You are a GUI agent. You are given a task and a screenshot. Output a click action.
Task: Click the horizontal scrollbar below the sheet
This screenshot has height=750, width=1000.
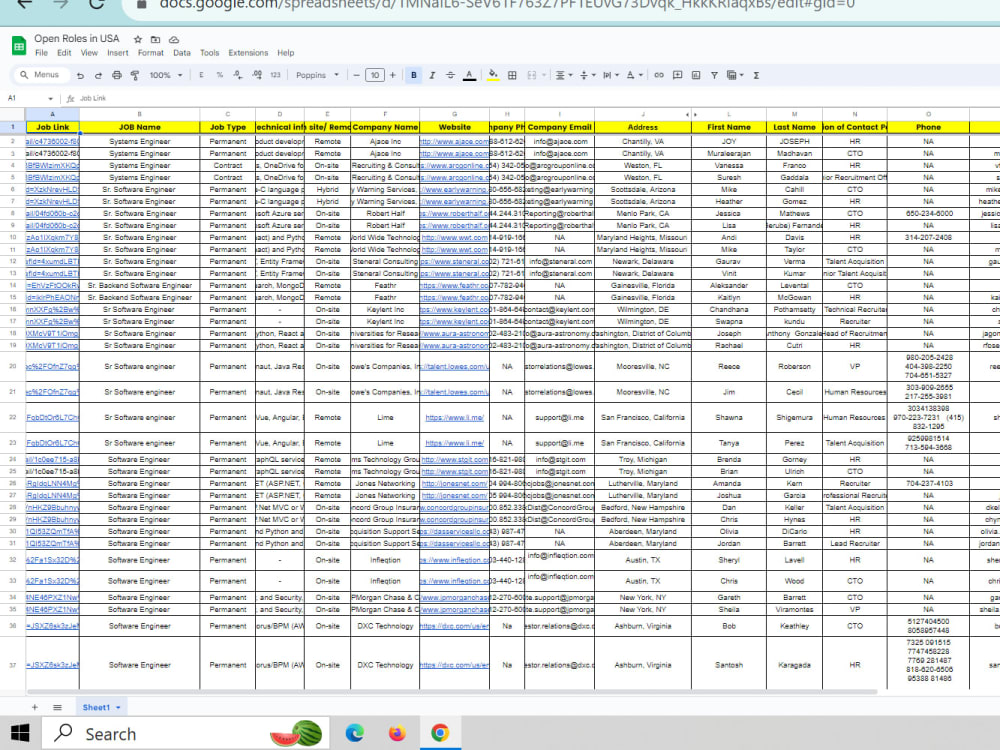click(x=452, y=692)
